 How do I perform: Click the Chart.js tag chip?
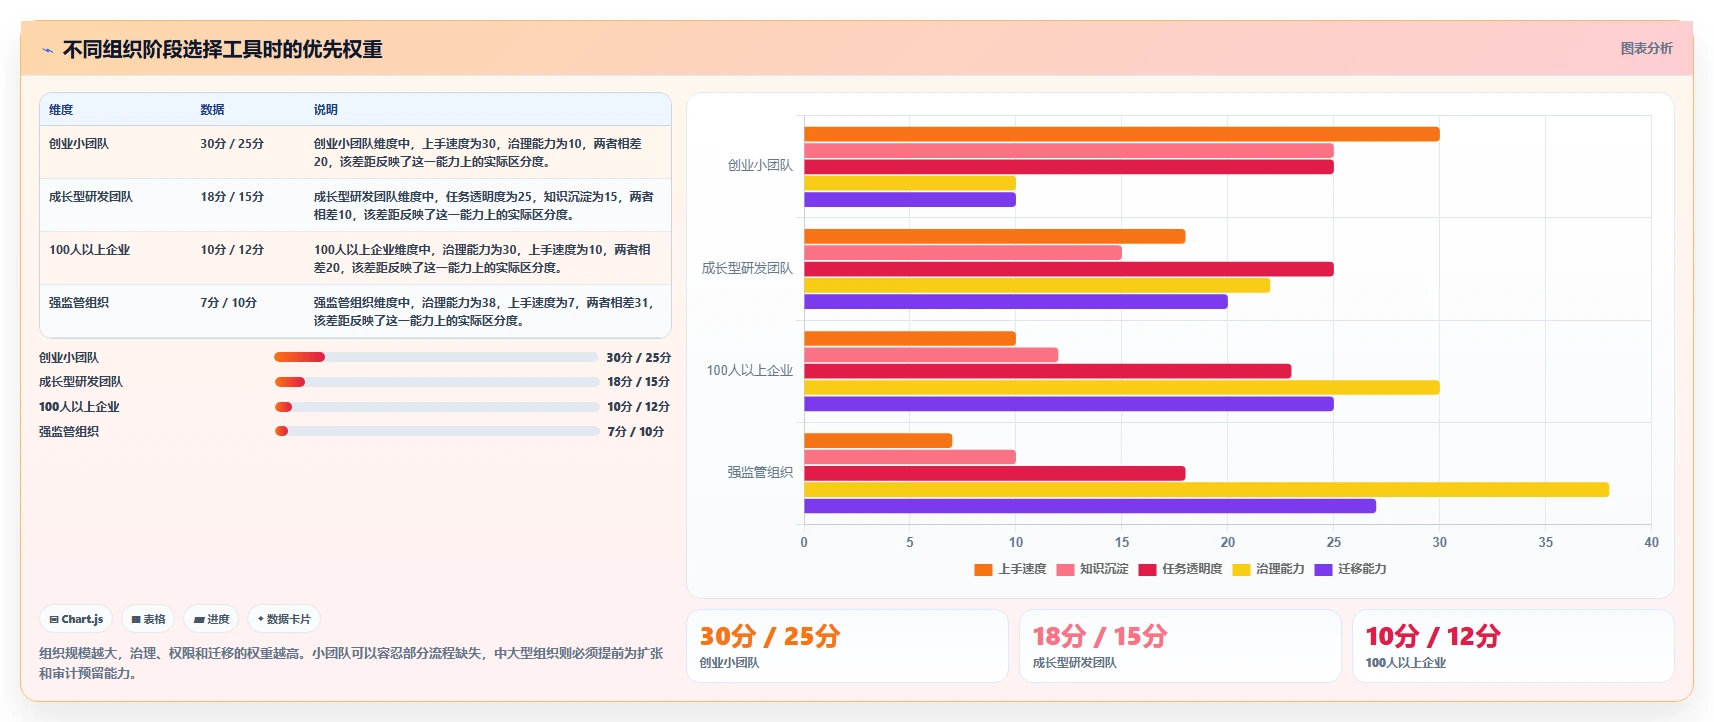tap(76, 619)
